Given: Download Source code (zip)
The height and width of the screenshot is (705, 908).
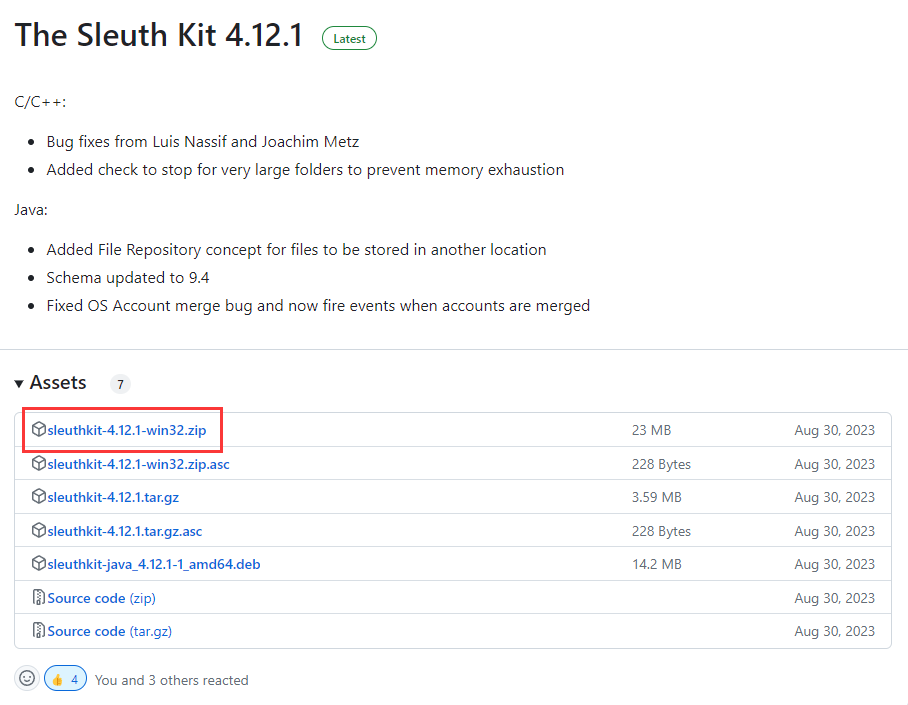Looking at the screenshot, I should click(x=101, y=598).
